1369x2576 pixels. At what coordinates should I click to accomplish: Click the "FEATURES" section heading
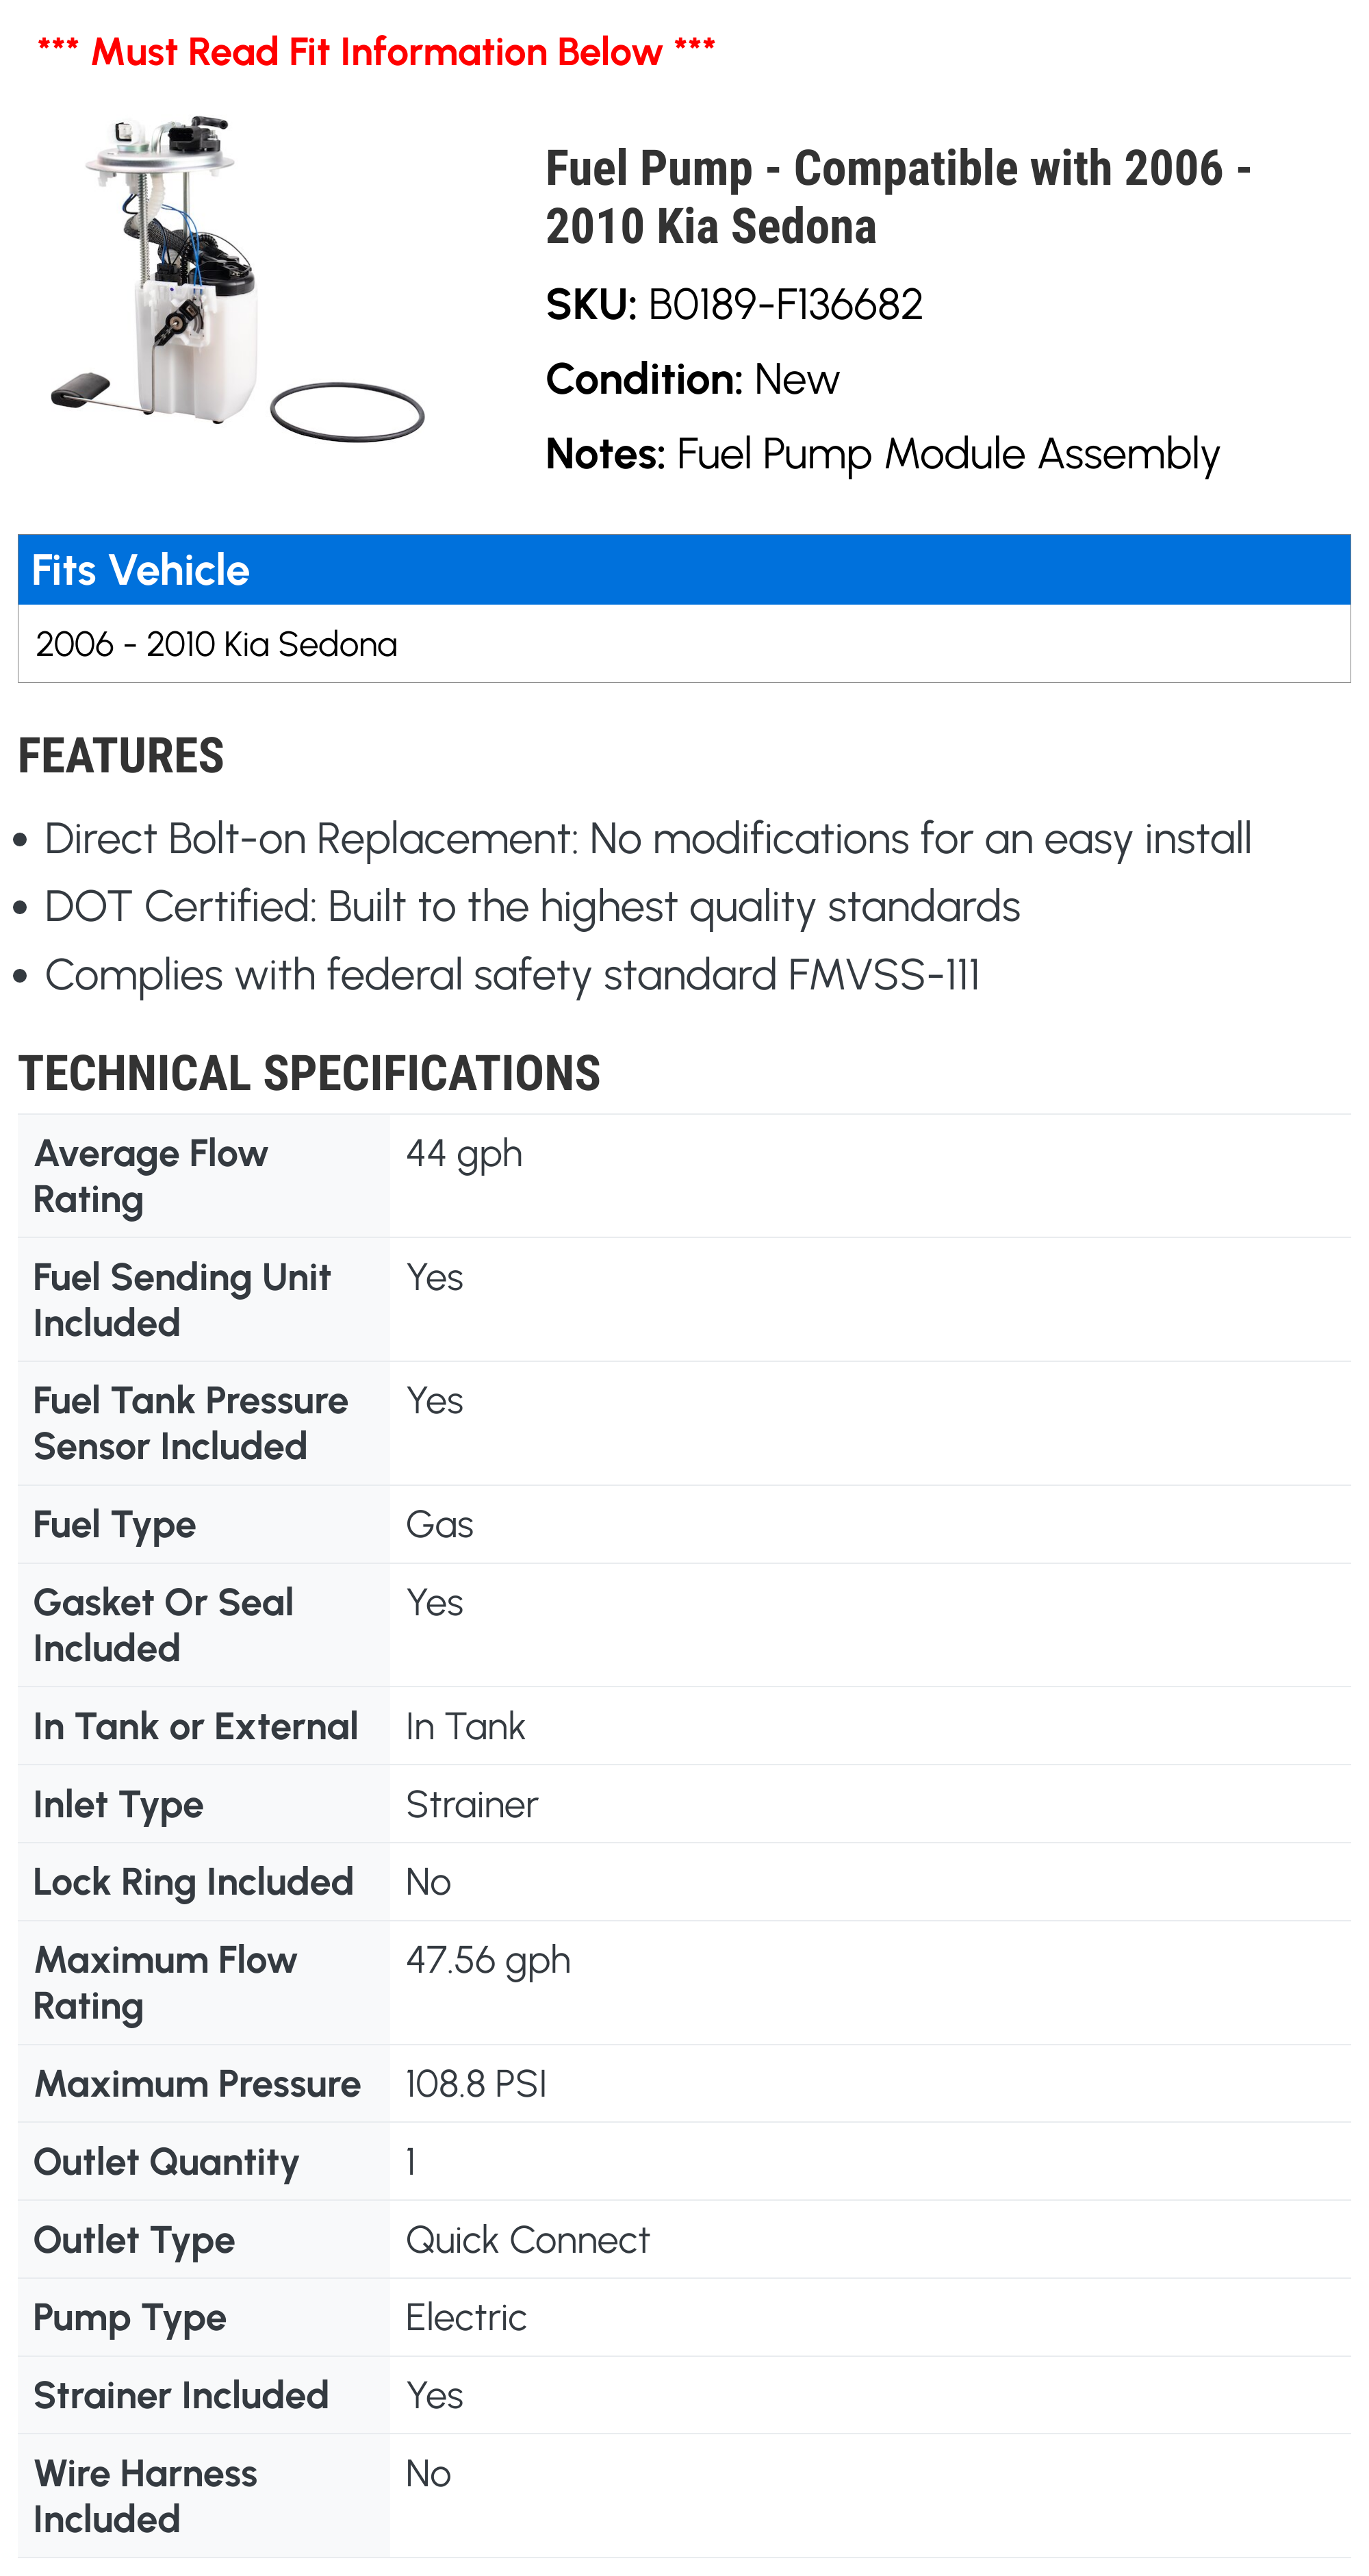121,756
